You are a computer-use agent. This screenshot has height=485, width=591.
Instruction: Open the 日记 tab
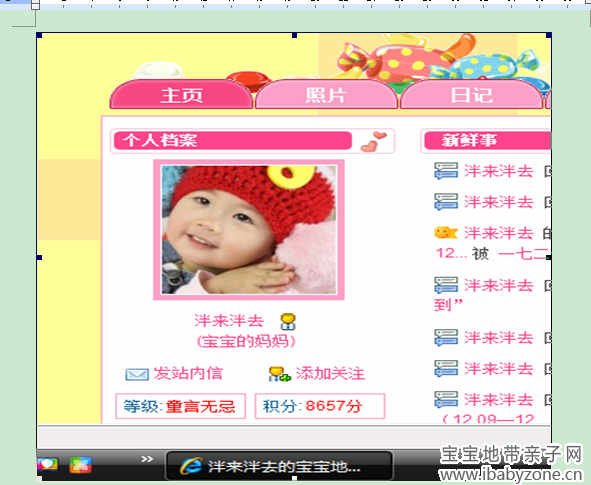(471, 95)
